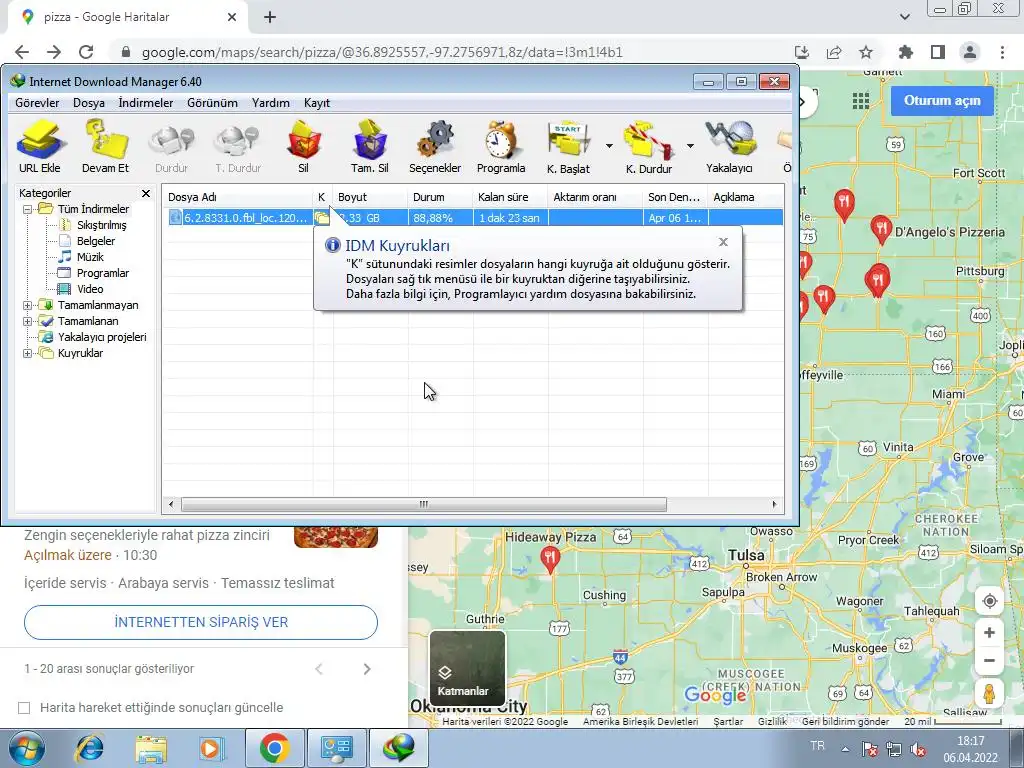Bookmark this page with star icon
Image resolution: width=1024 pixels, height=768 pixels.
coord(866,52)
